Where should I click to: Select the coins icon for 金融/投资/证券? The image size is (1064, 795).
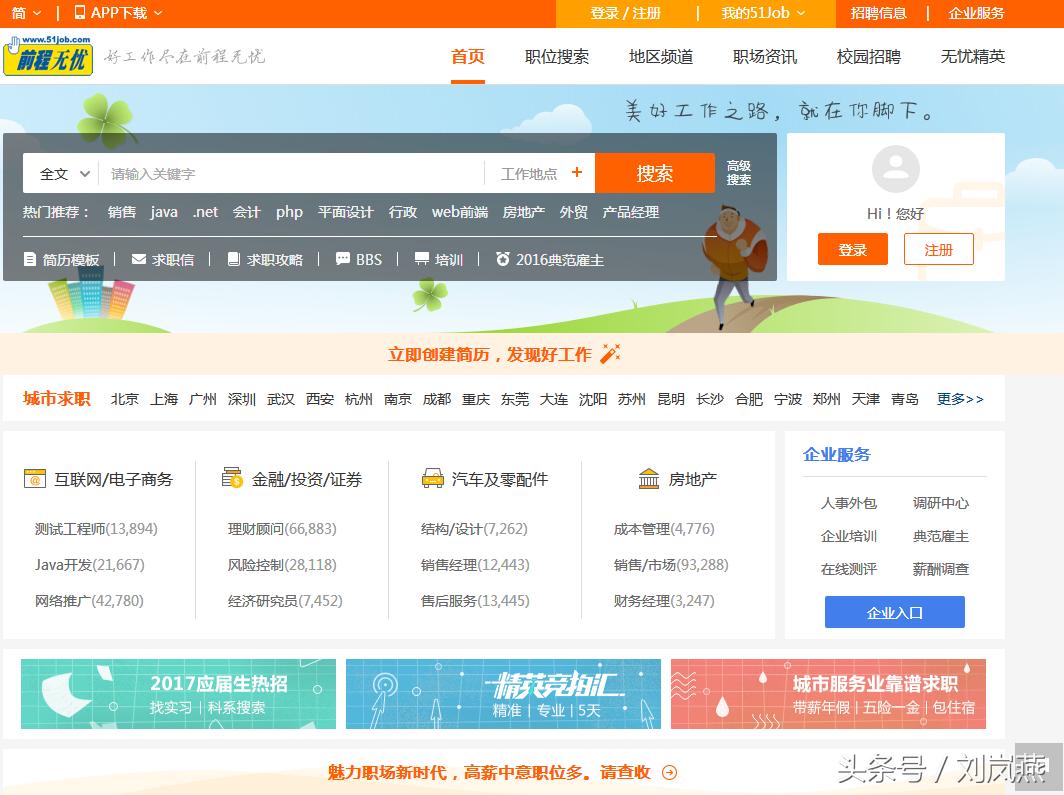pyautogui.click(x=231, y=478)
